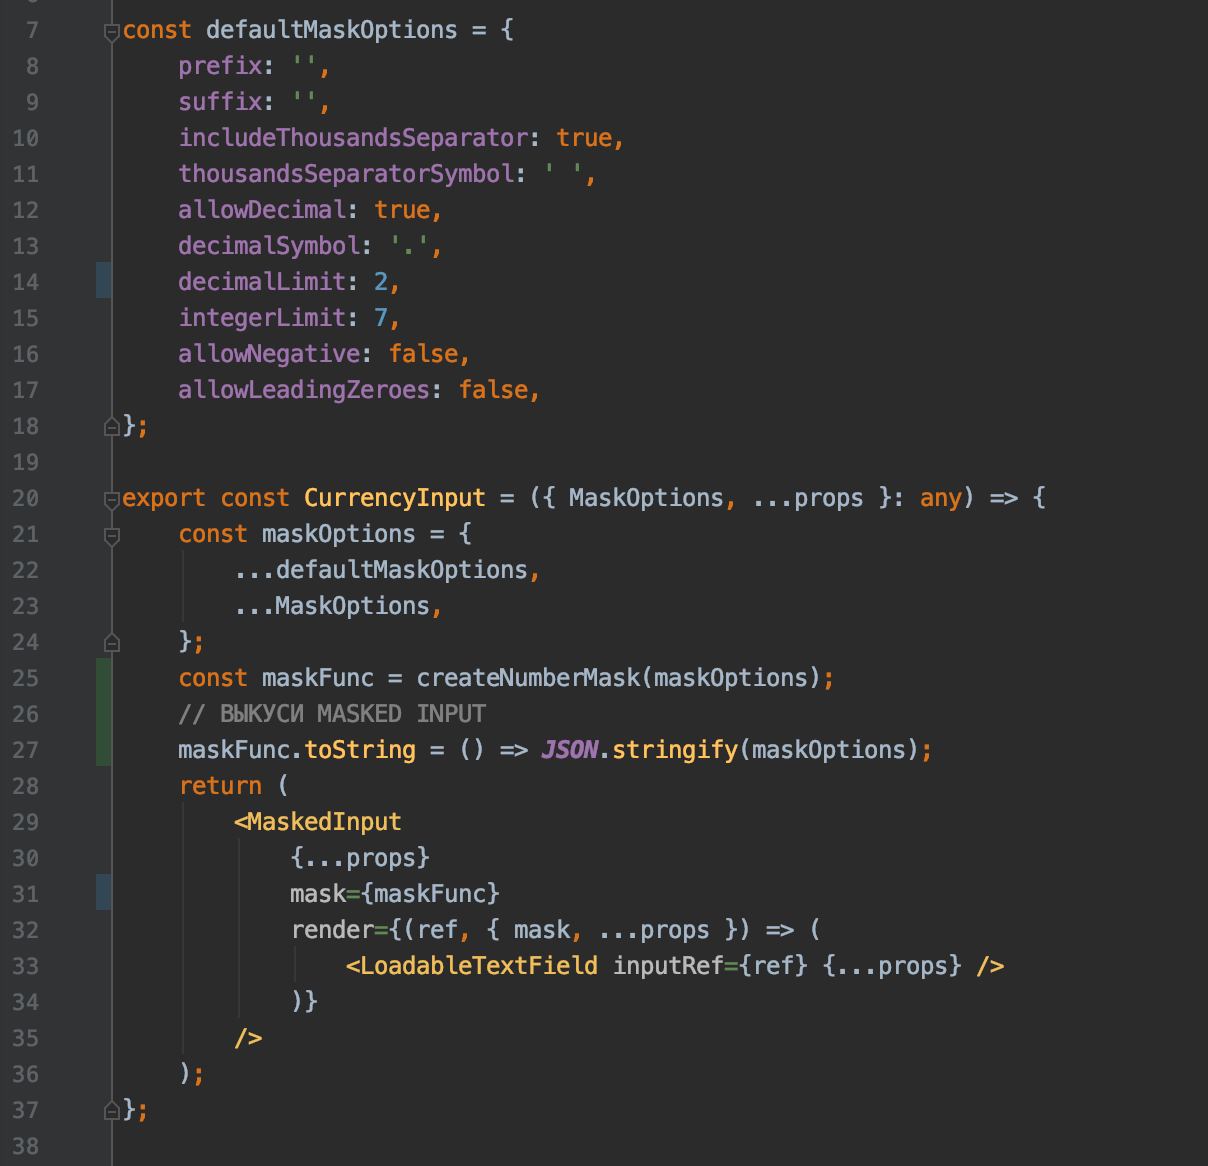This screenshot has width=1208, height=1166.
Task: Click the render attribute on line 32
Action: tap(332, 930)
